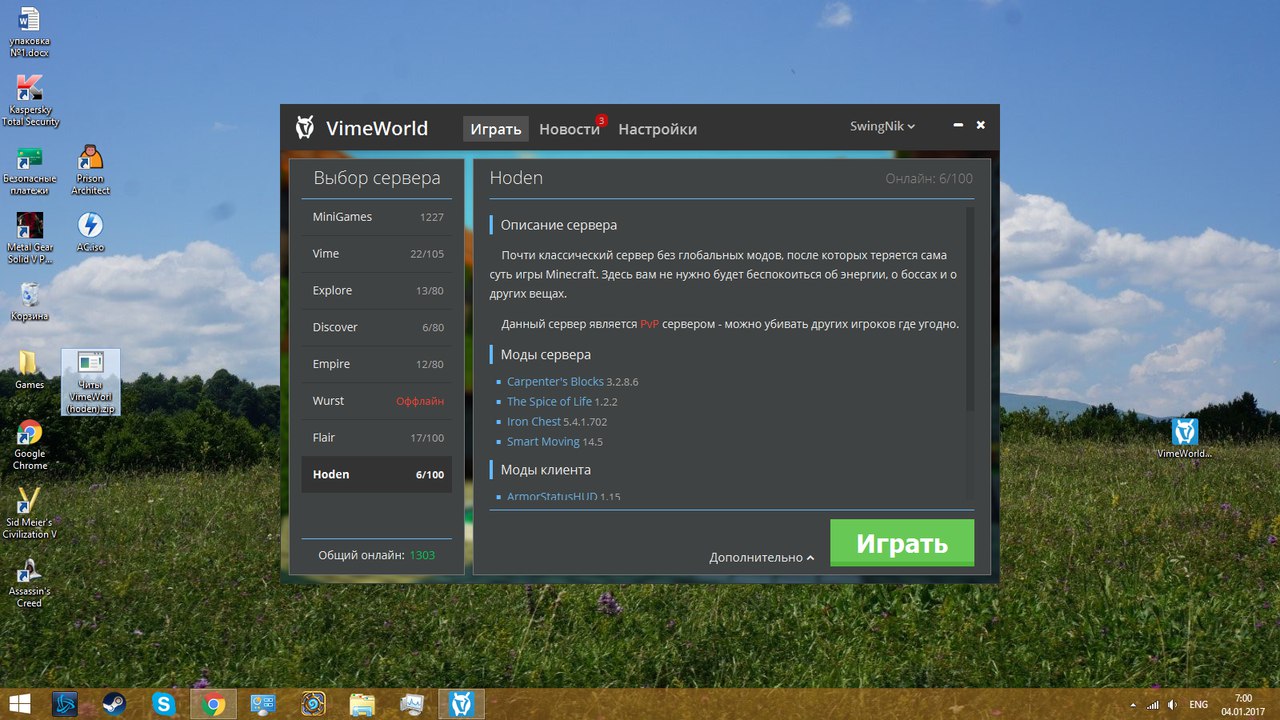1280x720 pixels.
Task: Open Skype from the taskbar
Action: (x=163, y=704)
